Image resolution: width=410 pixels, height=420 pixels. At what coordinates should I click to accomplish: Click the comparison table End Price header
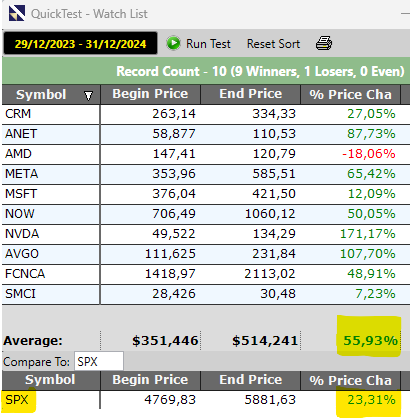click(250, 380)
